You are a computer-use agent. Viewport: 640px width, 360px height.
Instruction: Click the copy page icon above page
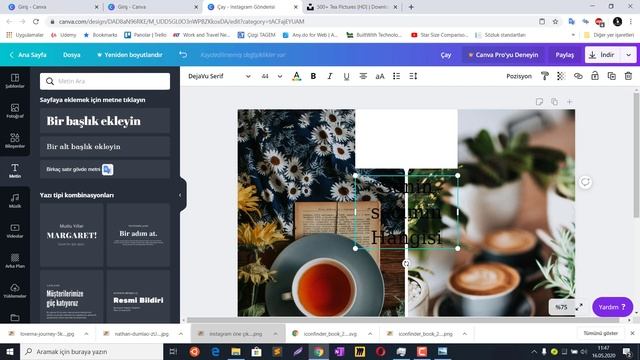click(554, 102)
